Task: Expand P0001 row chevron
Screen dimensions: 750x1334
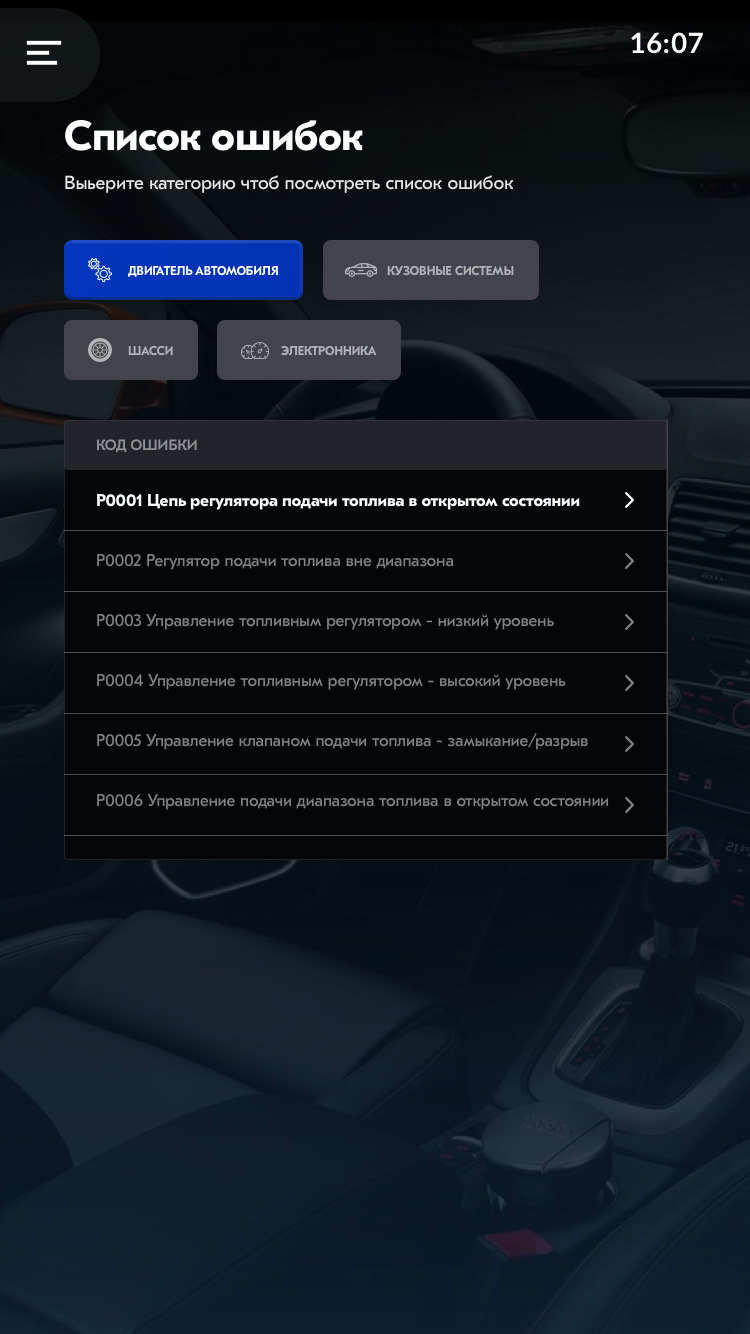Action: coord(629,500)
